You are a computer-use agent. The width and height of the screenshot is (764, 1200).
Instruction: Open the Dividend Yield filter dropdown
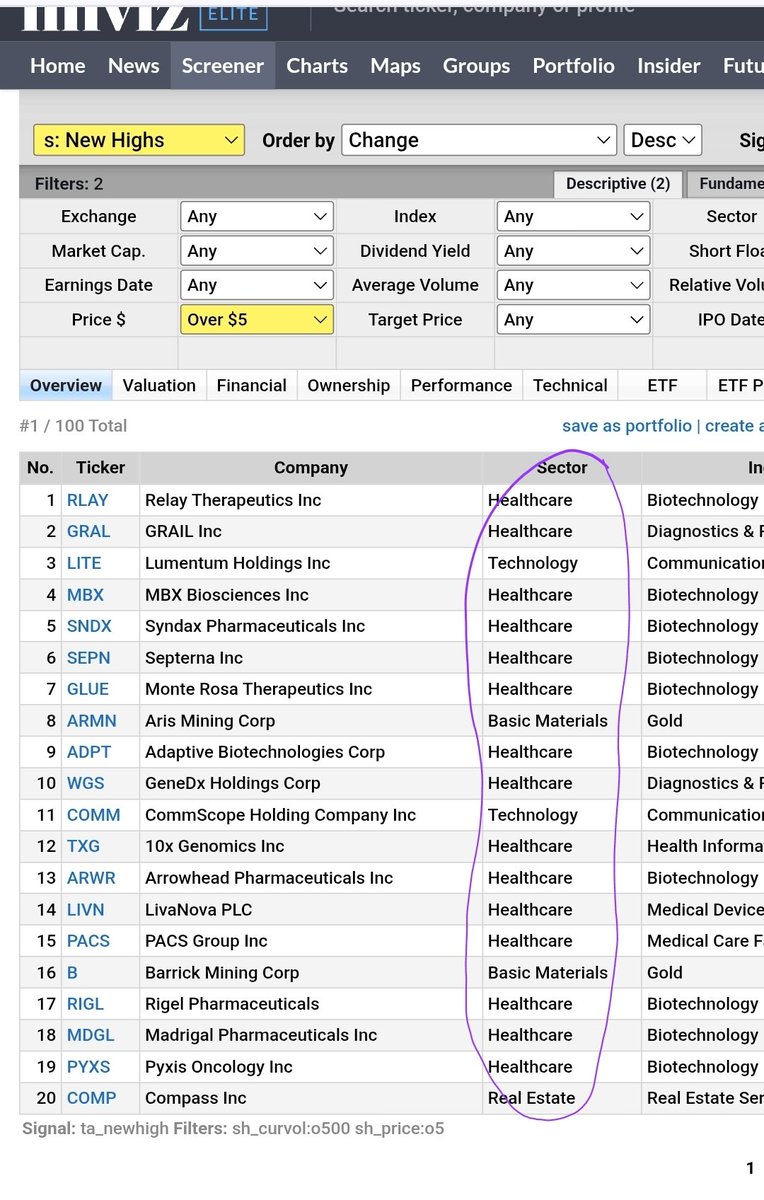[x=573, y=251]
